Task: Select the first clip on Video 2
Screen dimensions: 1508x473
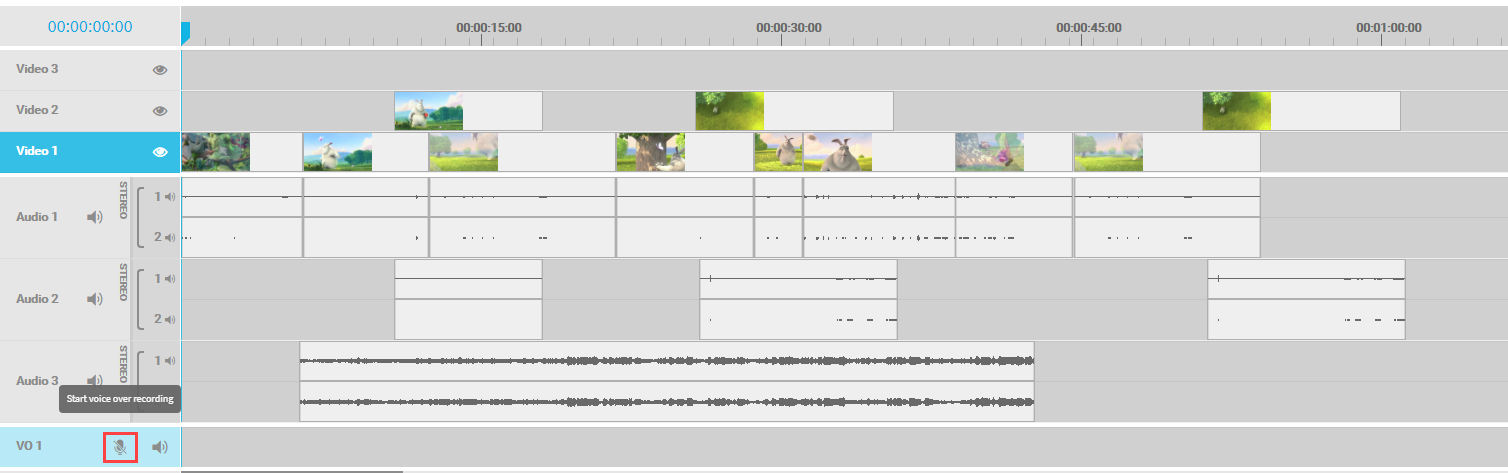Action: coord(468,111)
